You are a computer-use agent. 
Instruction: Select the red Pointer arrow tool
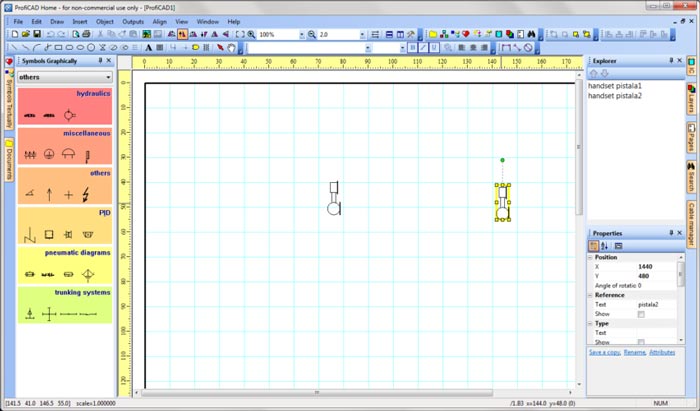pyautogui.click(x=220, y=47)
